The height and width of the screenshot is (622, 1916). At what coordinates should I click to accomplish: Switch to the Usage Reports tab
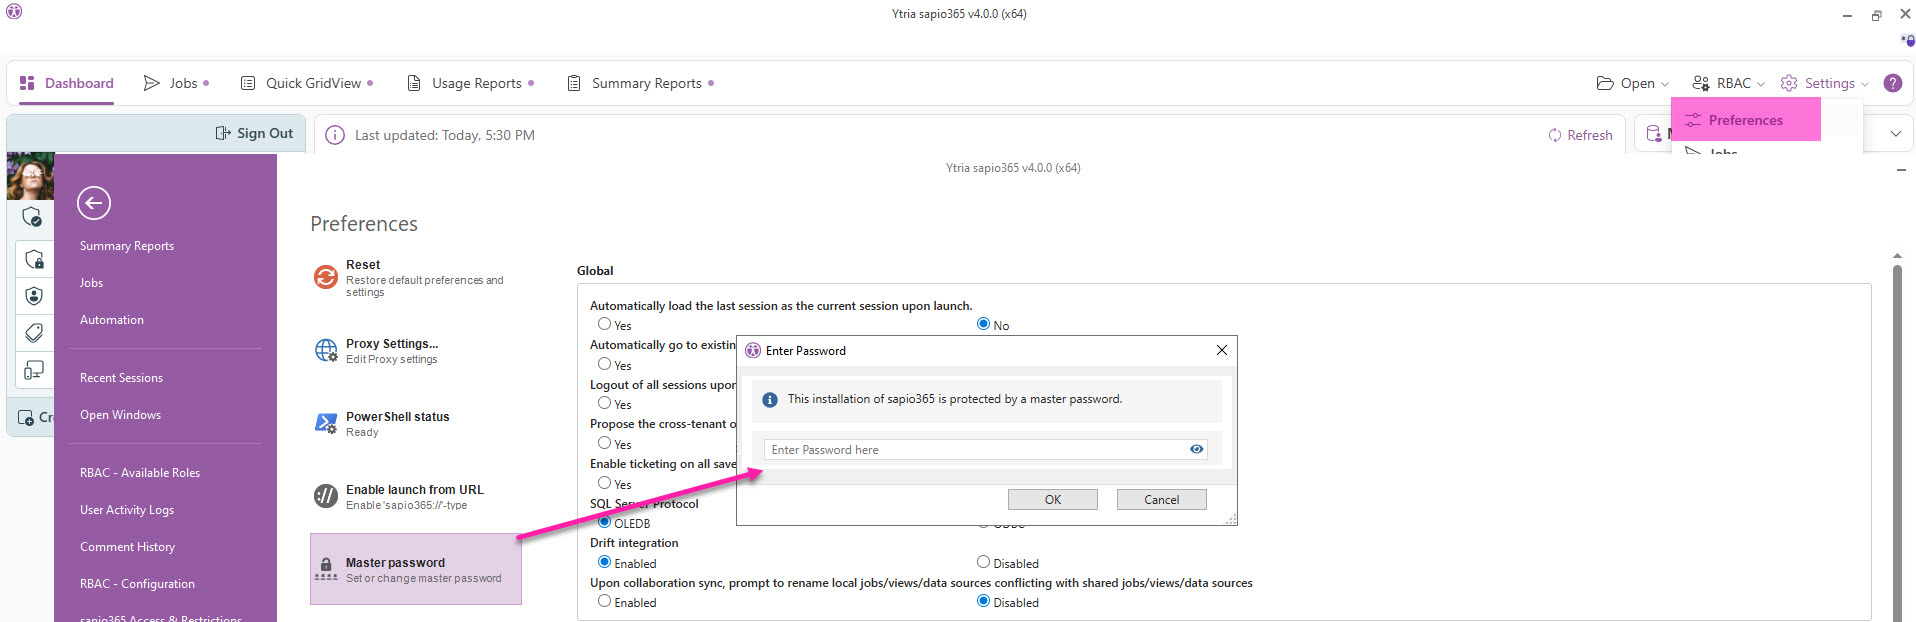(x=470, y=83)
